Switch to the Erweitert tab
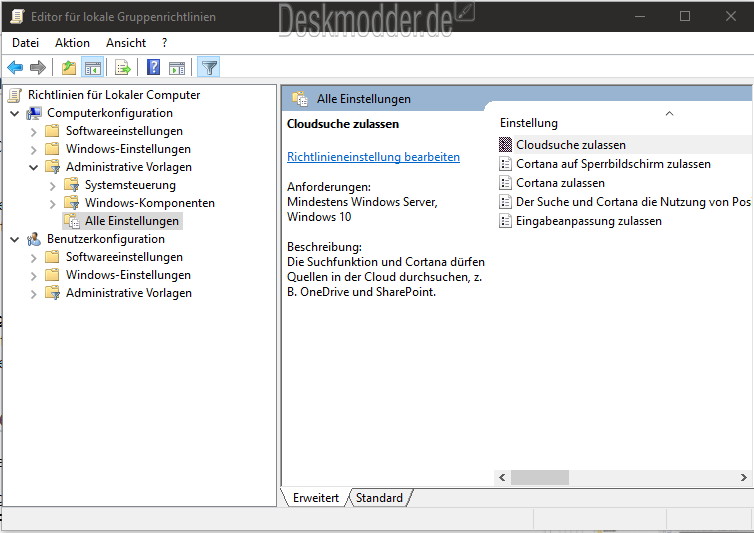 click(315, 498)
